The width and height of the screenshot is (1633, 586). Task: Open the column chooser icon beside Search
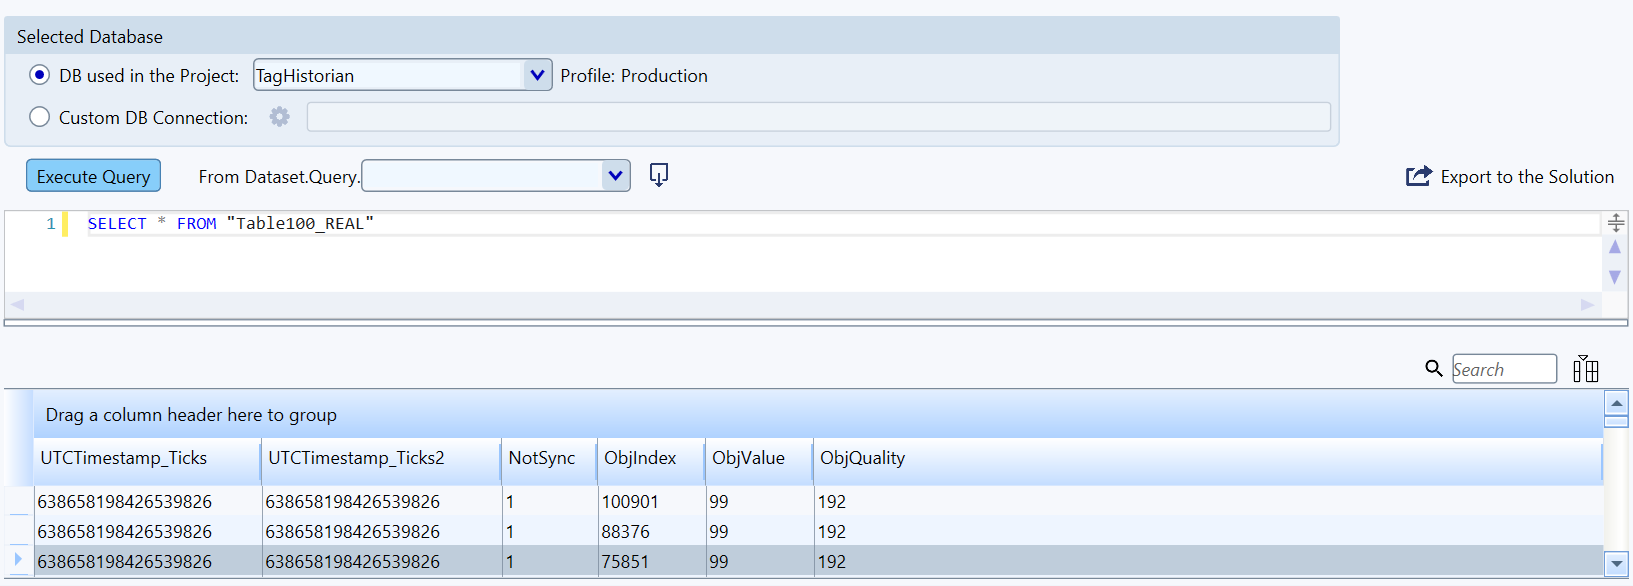point(1585,369)
